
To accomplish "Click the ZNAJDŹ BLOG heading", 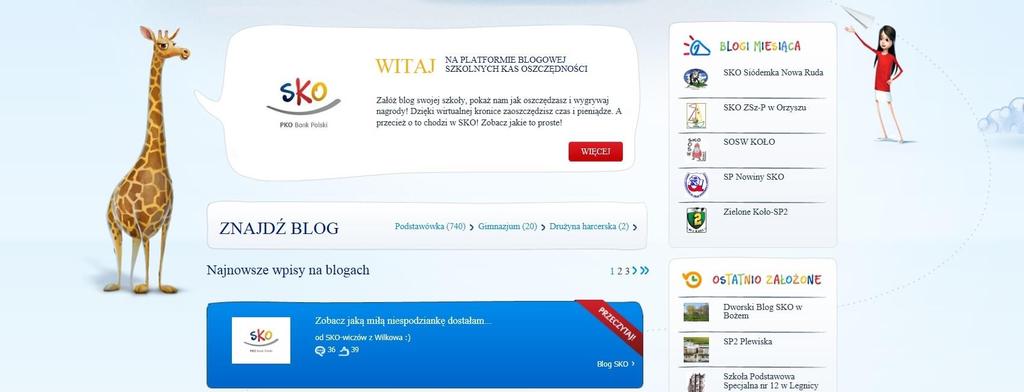I will [279, 228].
